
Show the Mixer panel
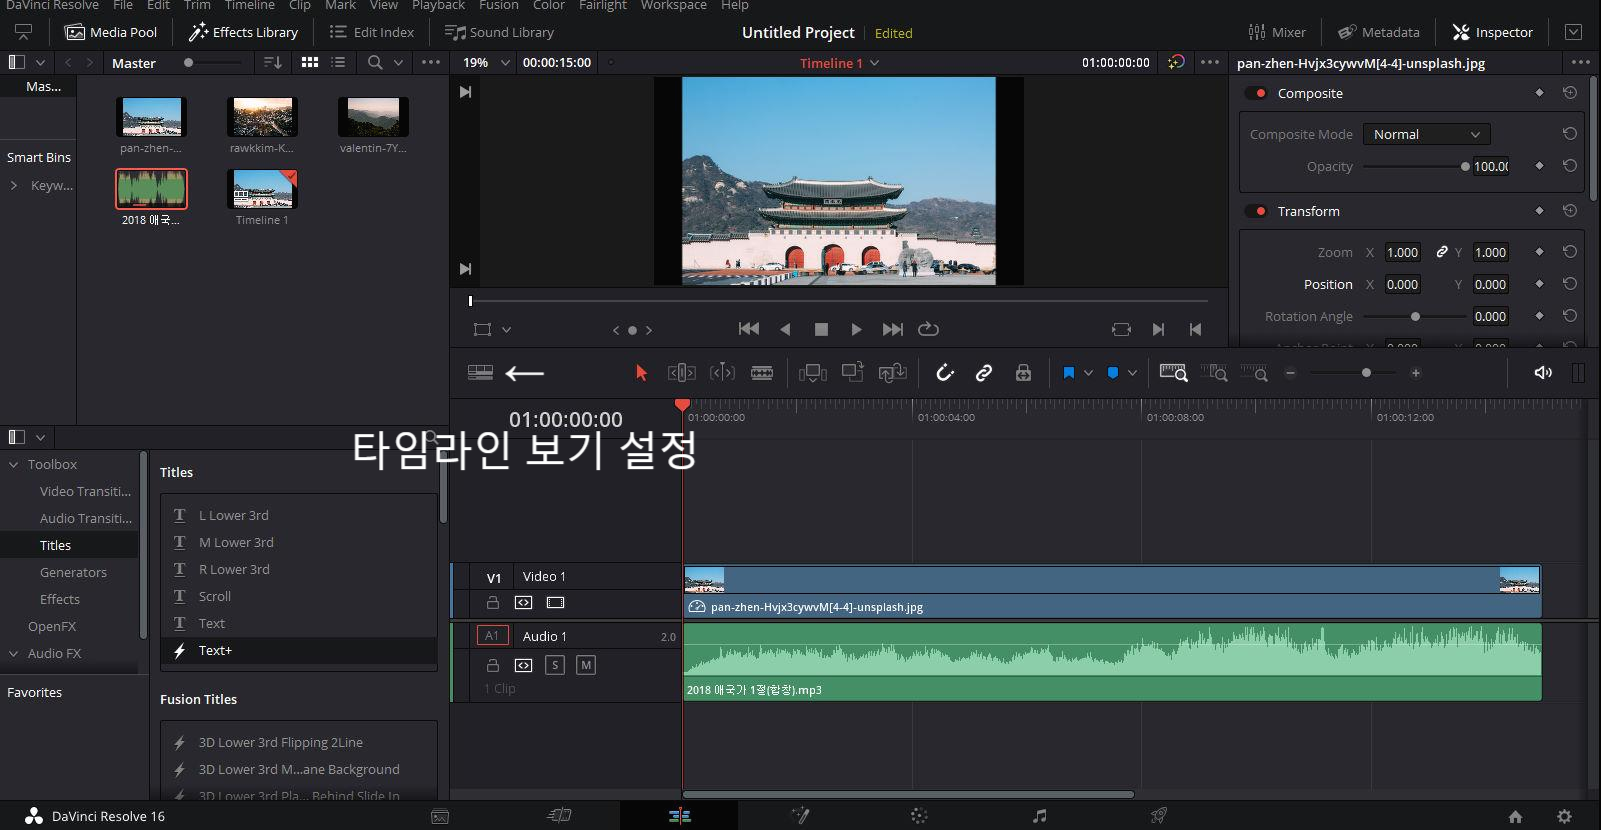(x=1277, y=32)
